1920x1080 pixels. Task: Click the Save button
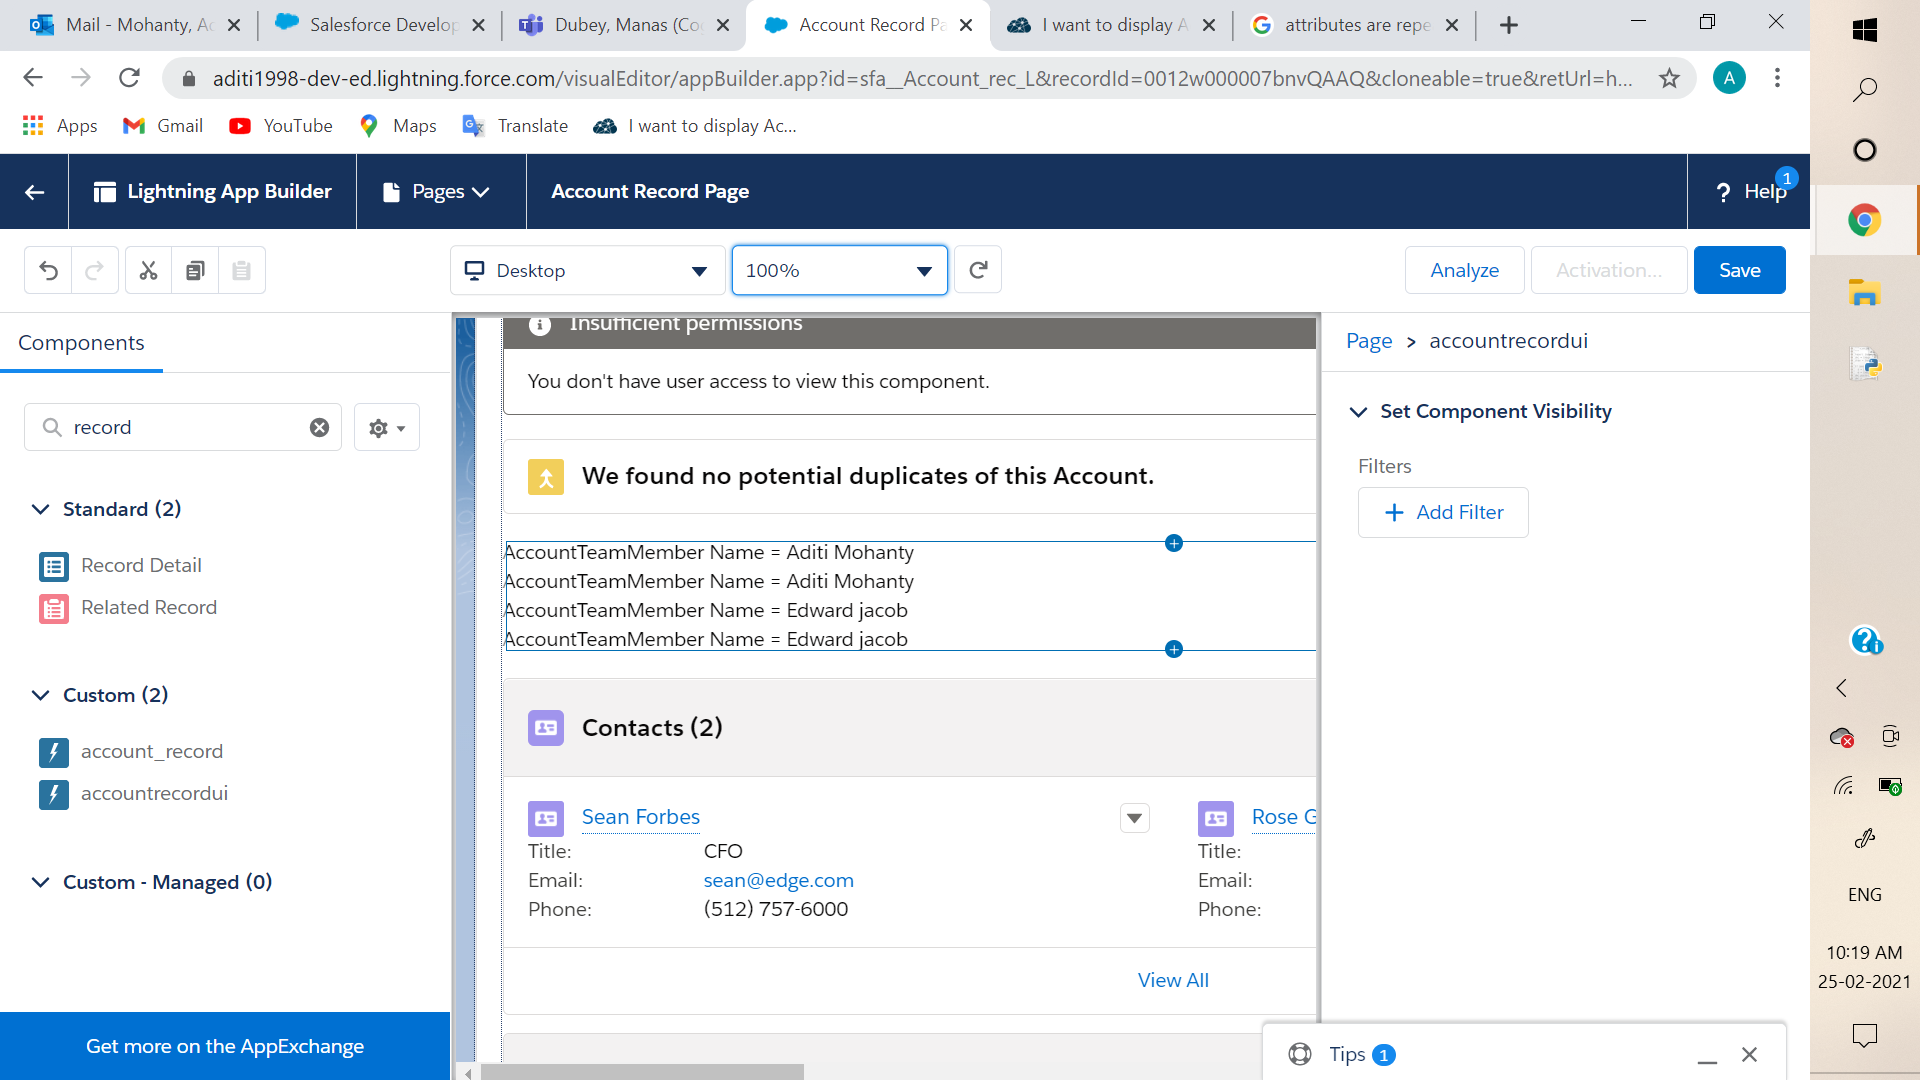point(1739,270)
